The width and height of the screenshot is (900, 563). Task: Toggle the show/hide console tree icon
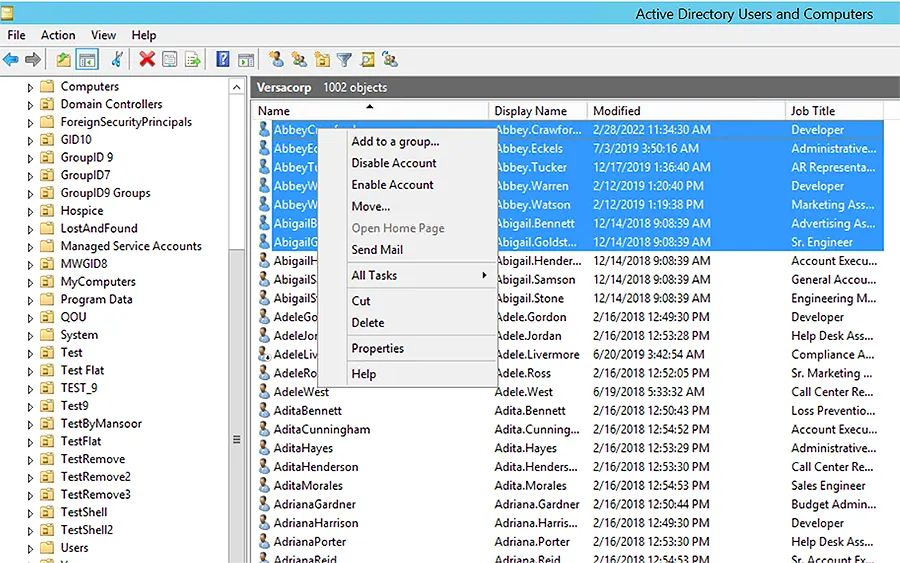[x=87, y=59]
